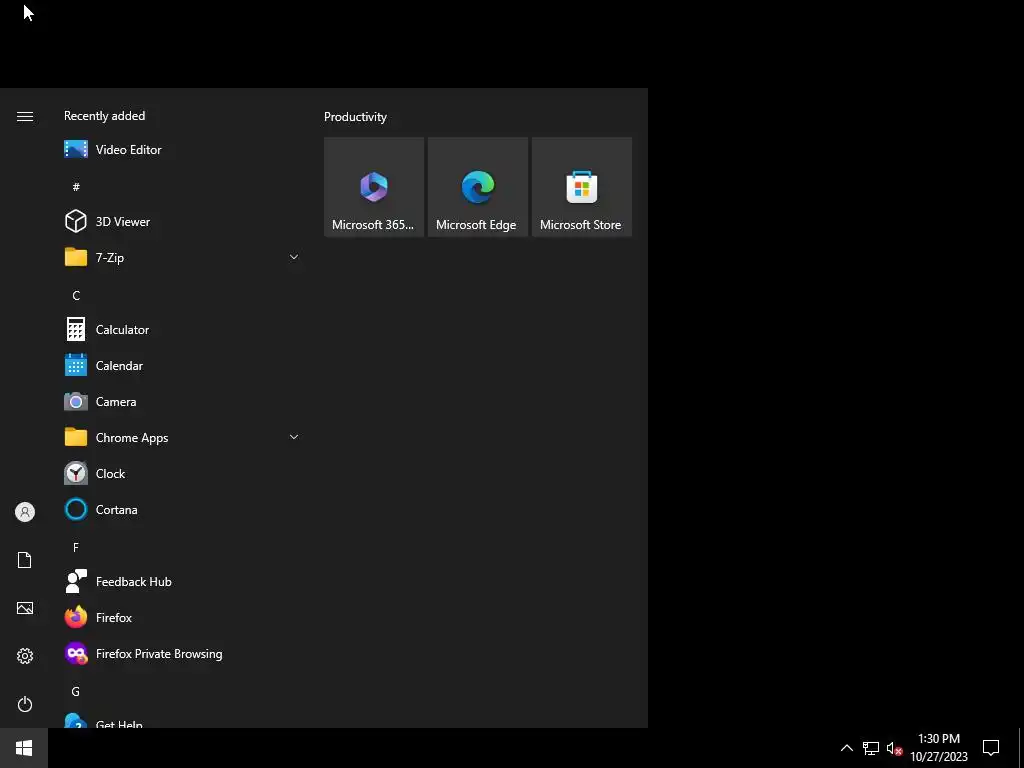Click the Productivity group title
The image size is (1024, 768).
click(x=355, y=117)
